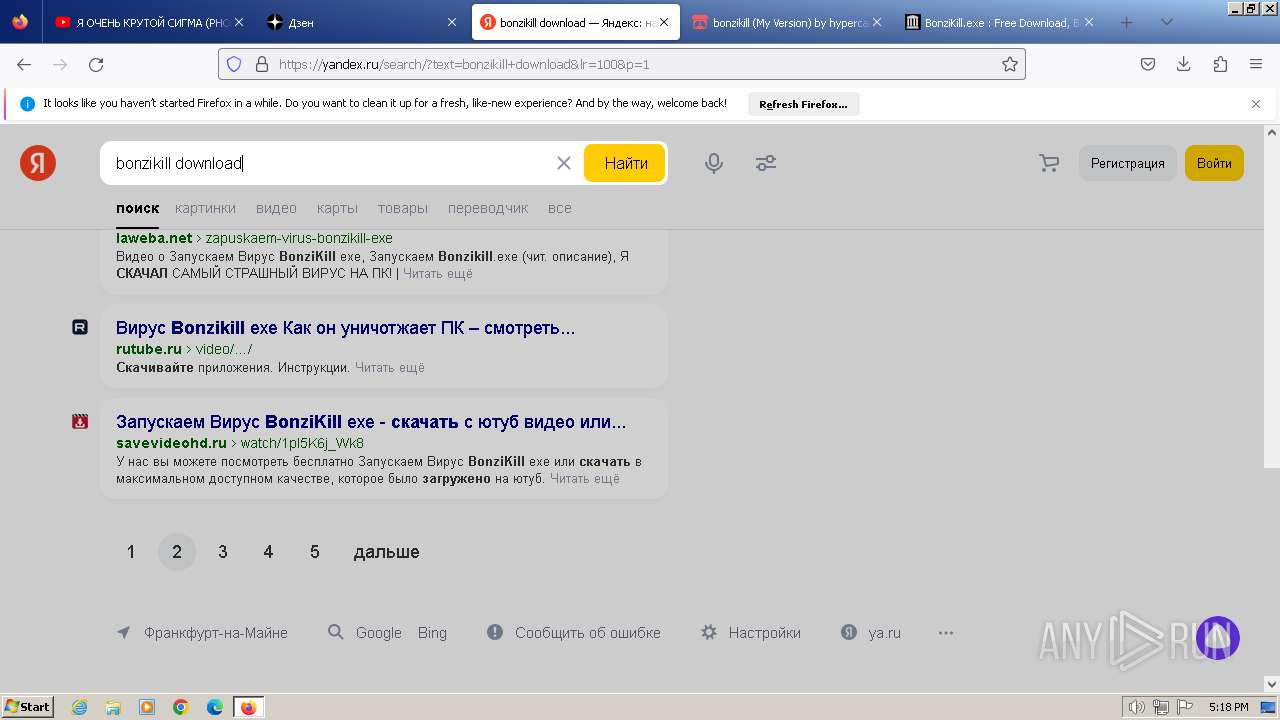Click the Yandex logo icon
This screenshot has height=720, width=1280.
pos(38,163)
